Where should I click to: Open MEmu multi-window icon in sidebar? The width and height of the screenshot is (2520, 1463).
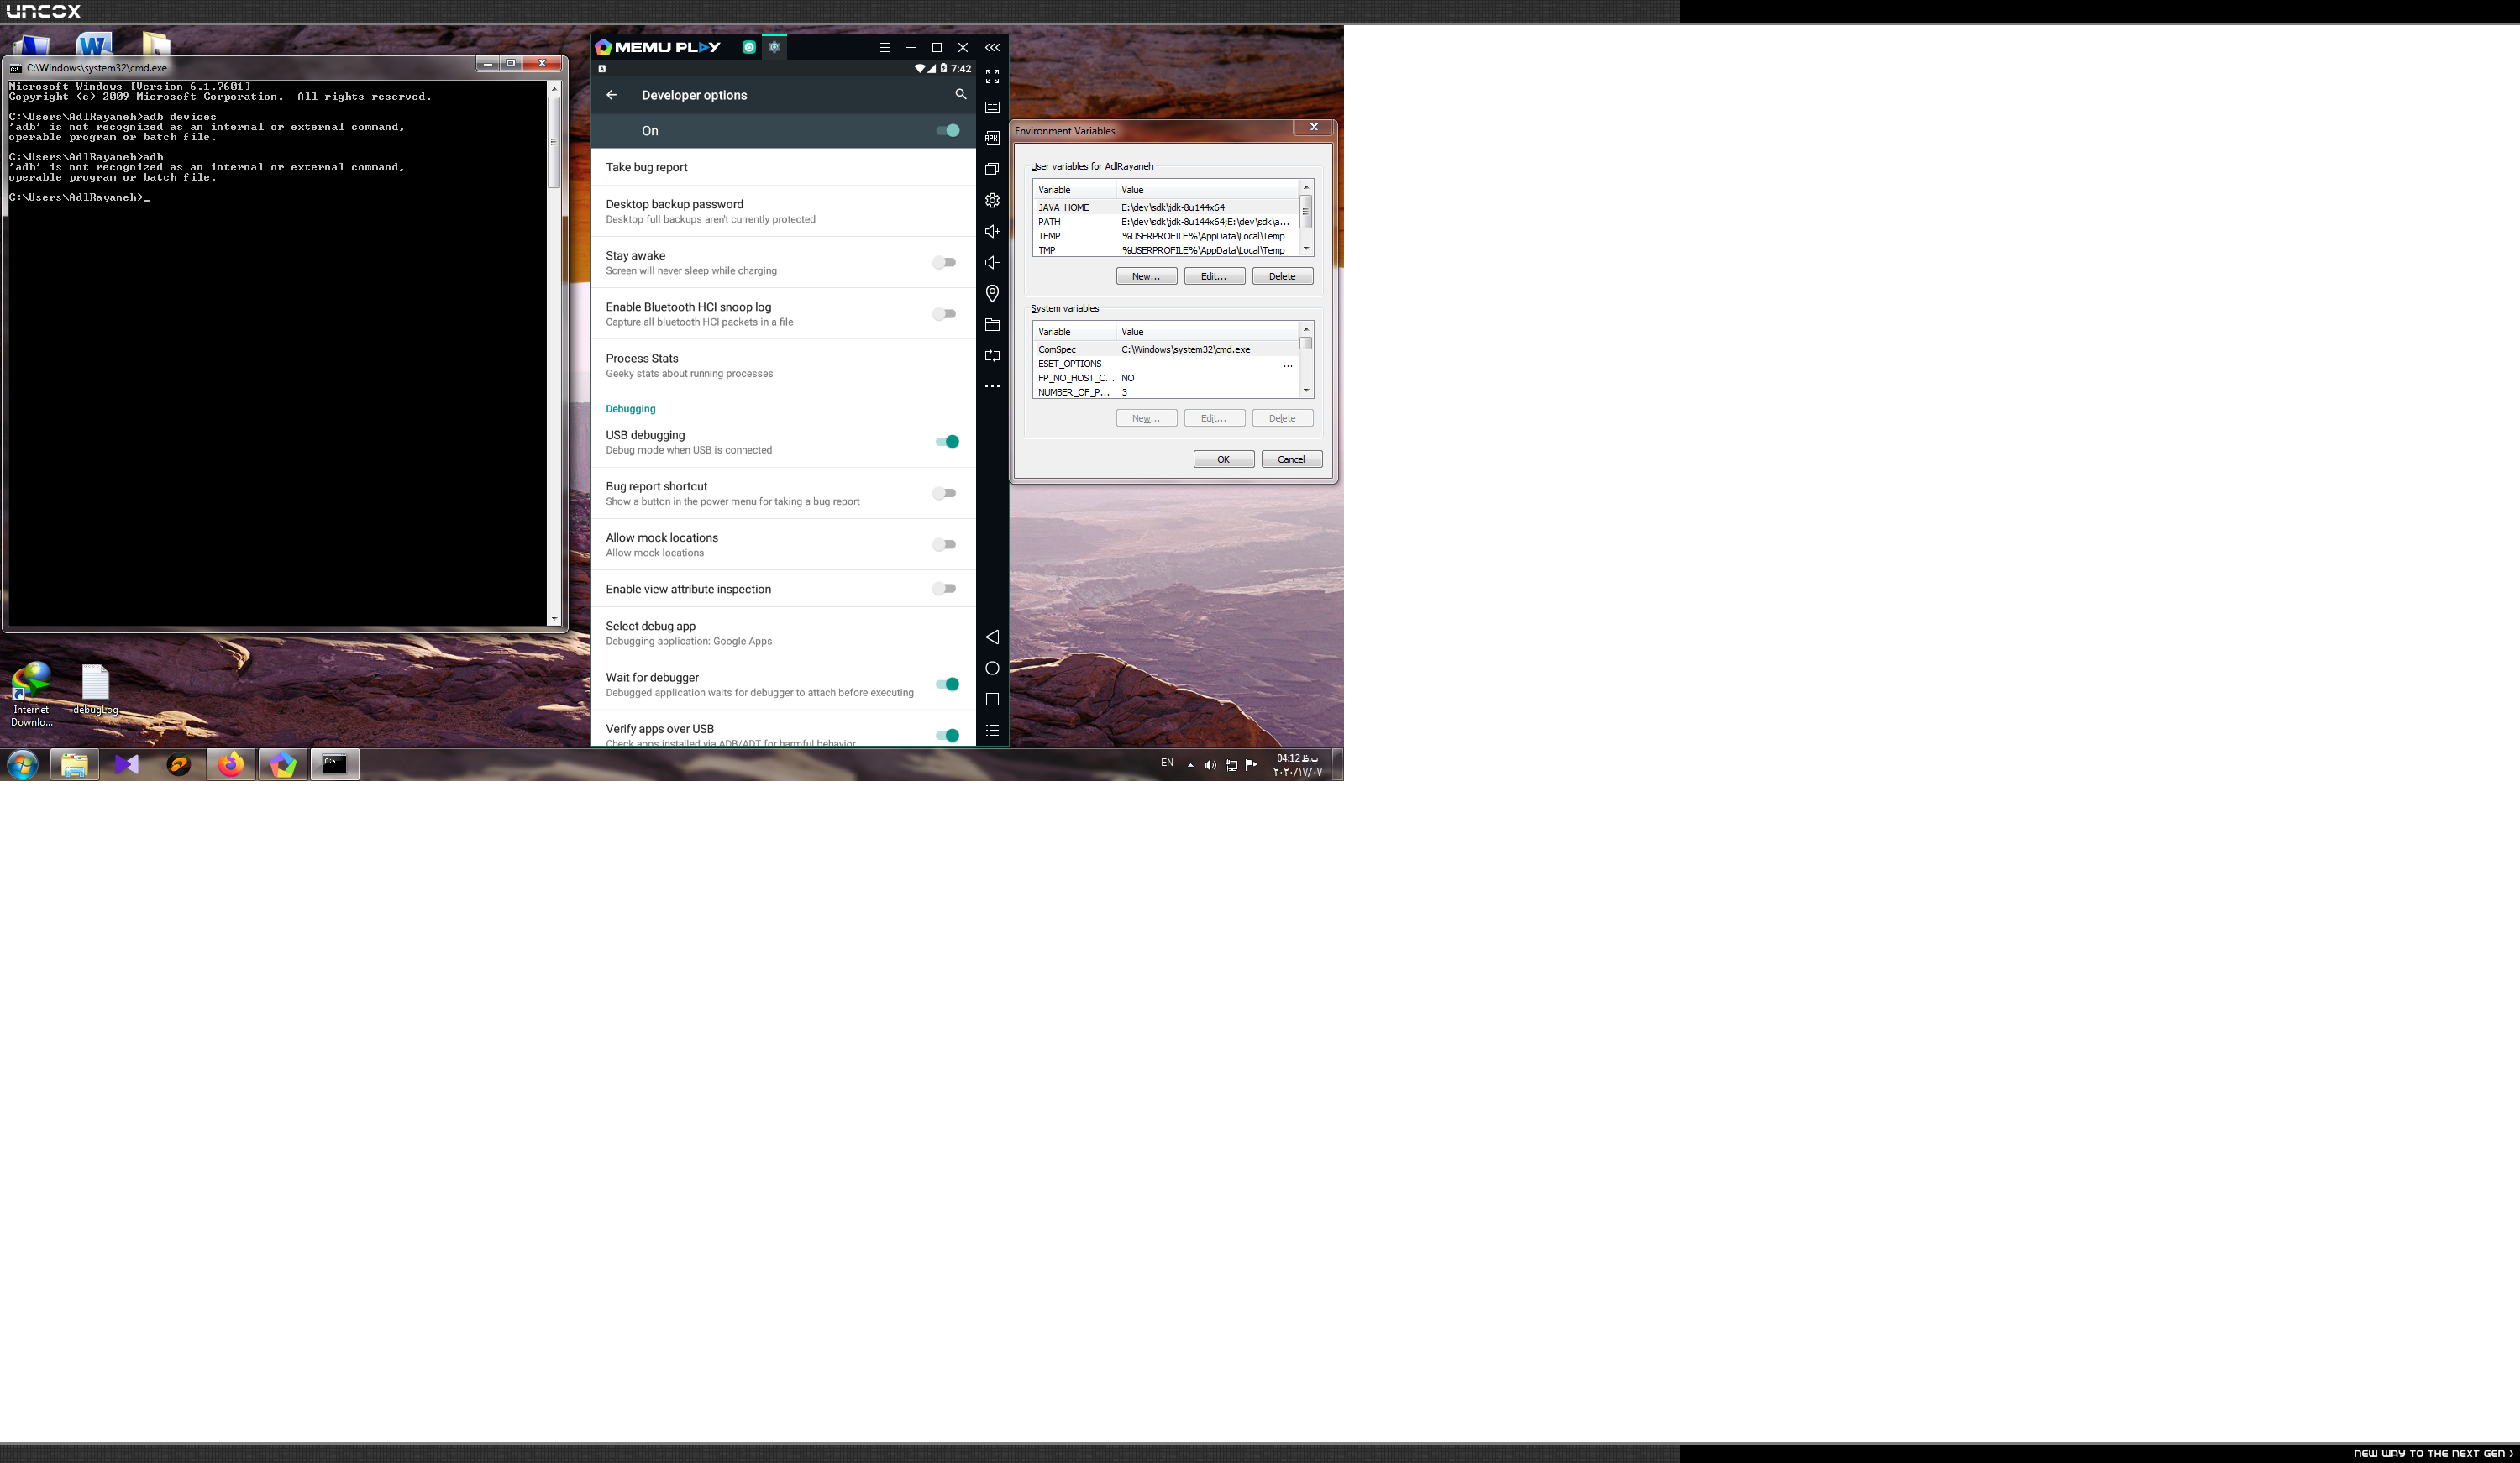[x=992, y=169]
